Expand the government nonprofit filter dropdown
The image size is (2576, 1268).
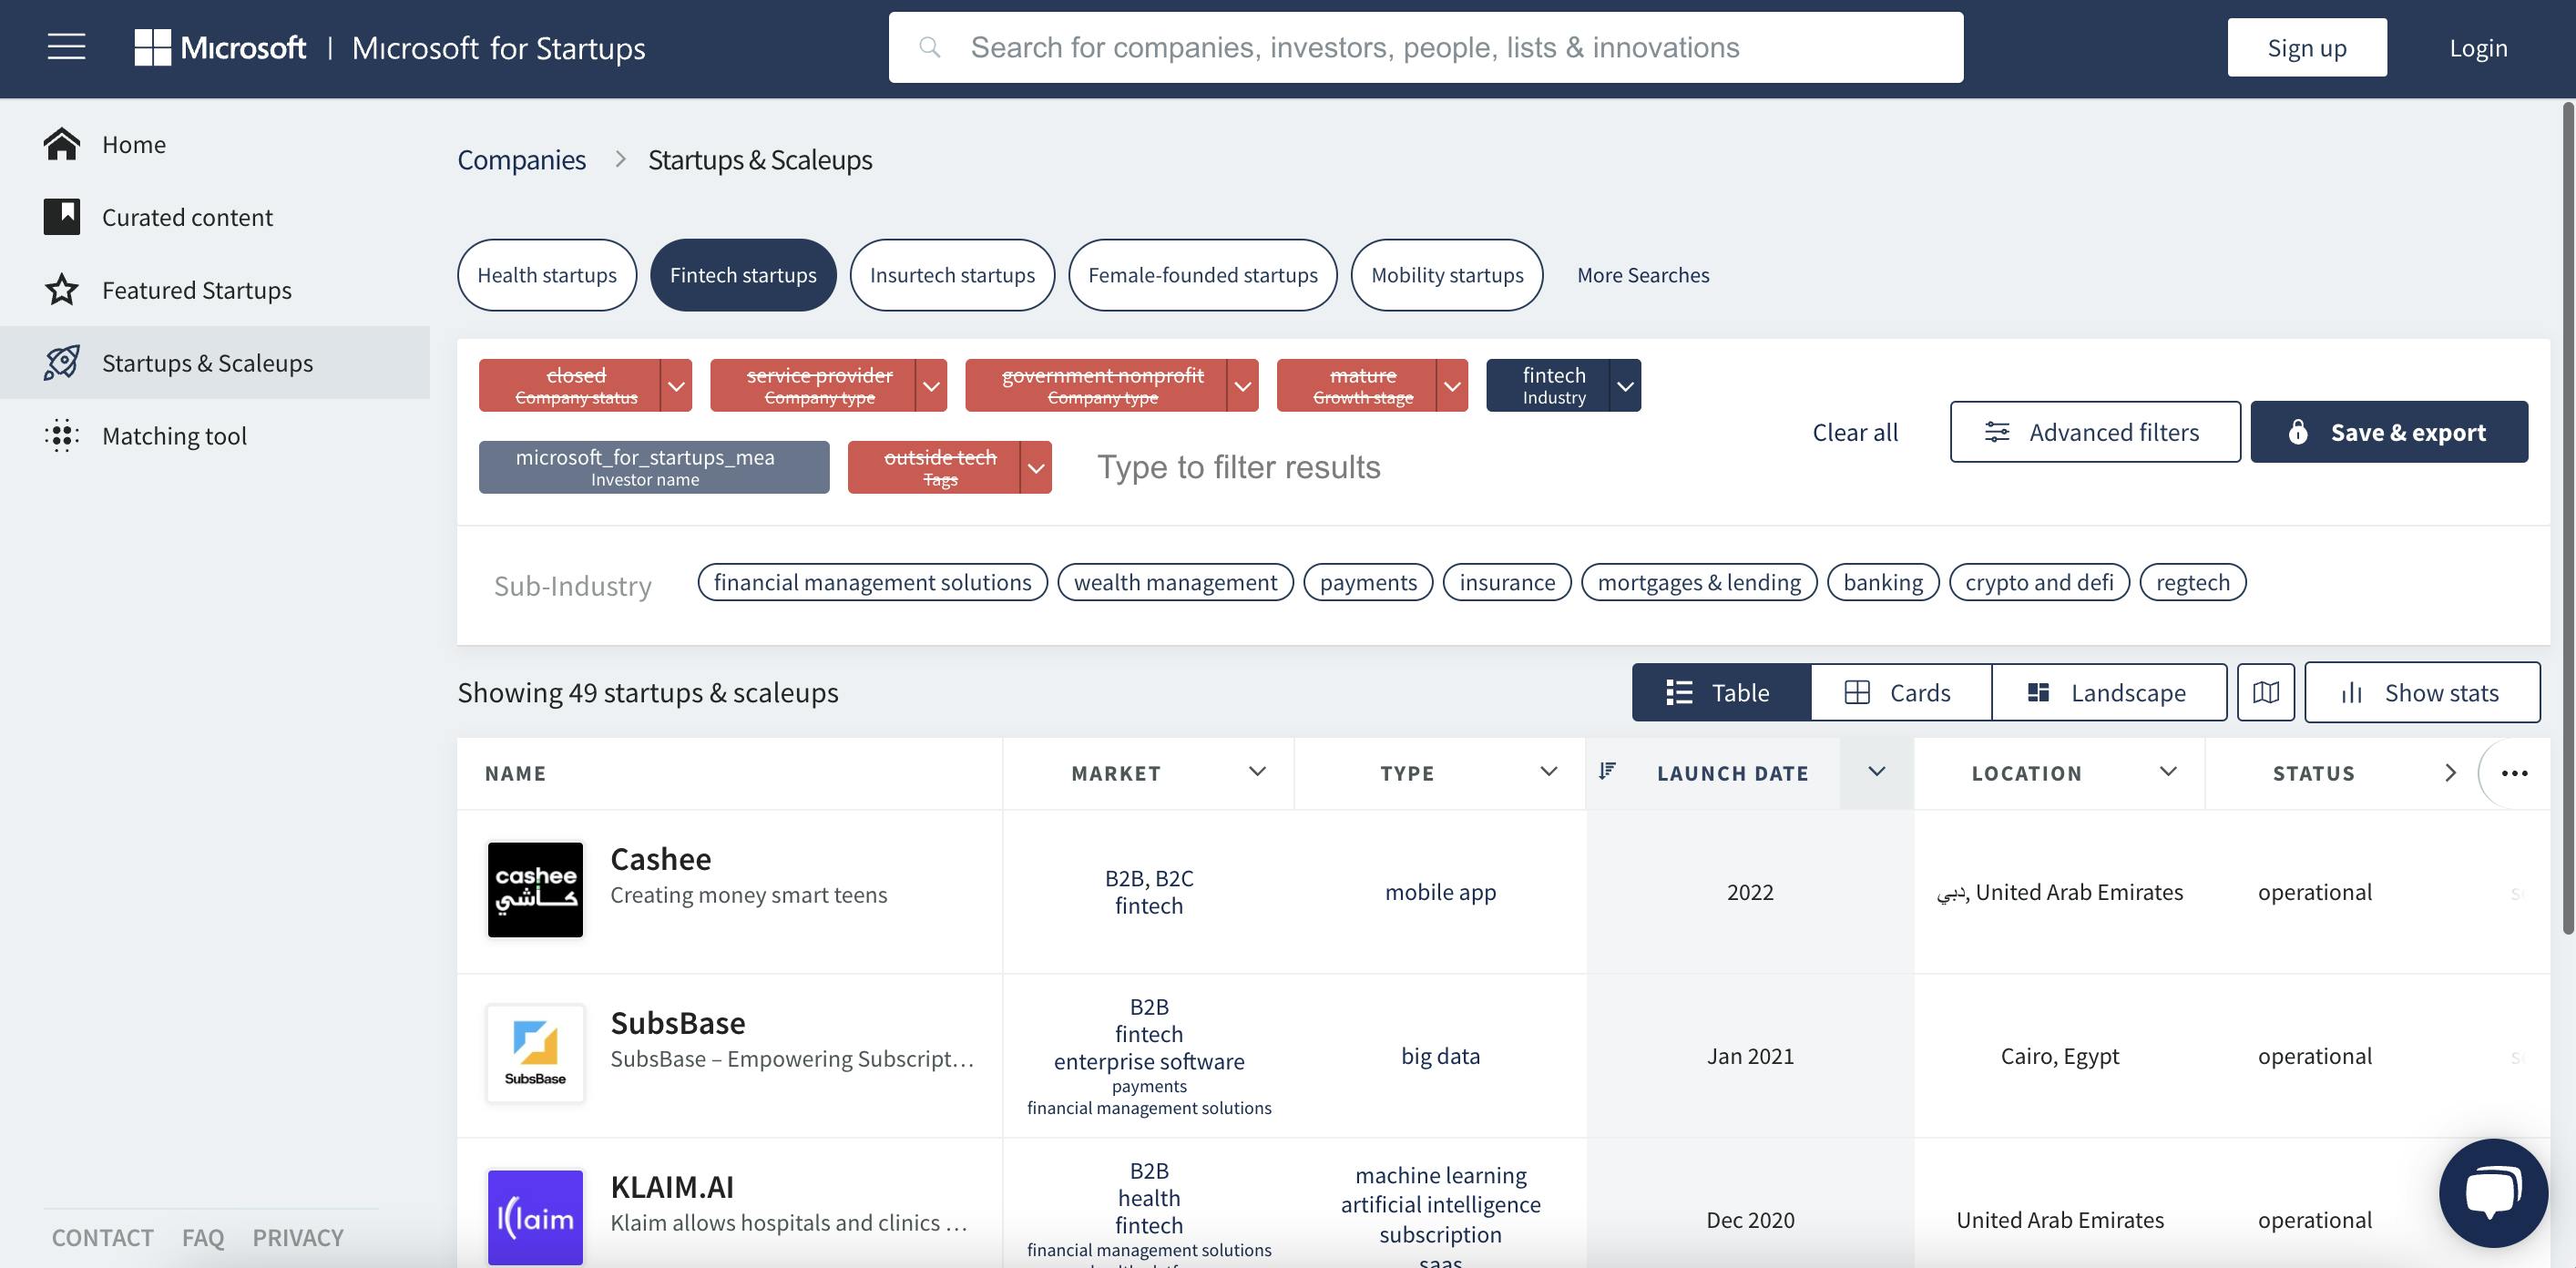pyautogui.click(x=1243, y=386)
